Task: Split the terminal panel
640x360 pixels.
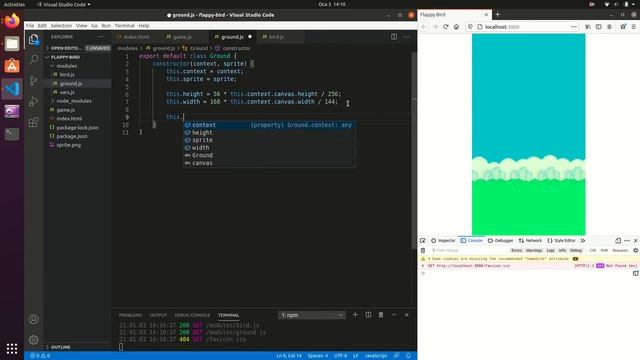Action: point(368,315)
